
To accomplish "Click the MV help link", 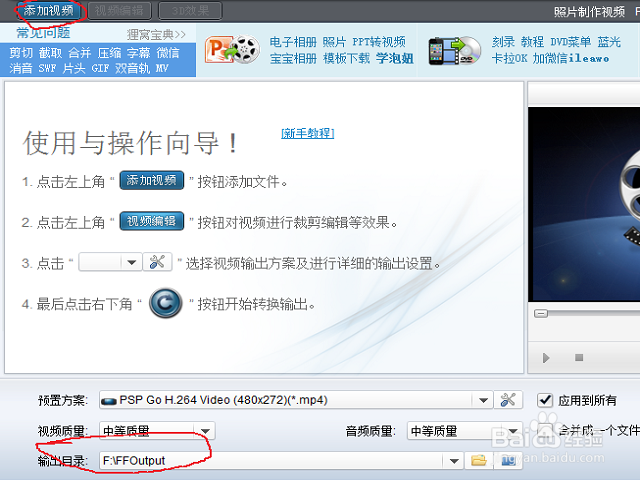I will [162, 68].
